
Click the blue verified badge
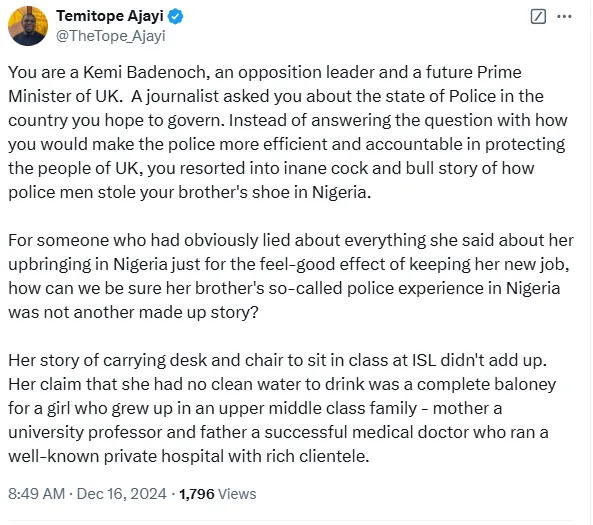(x=175, y=16)
